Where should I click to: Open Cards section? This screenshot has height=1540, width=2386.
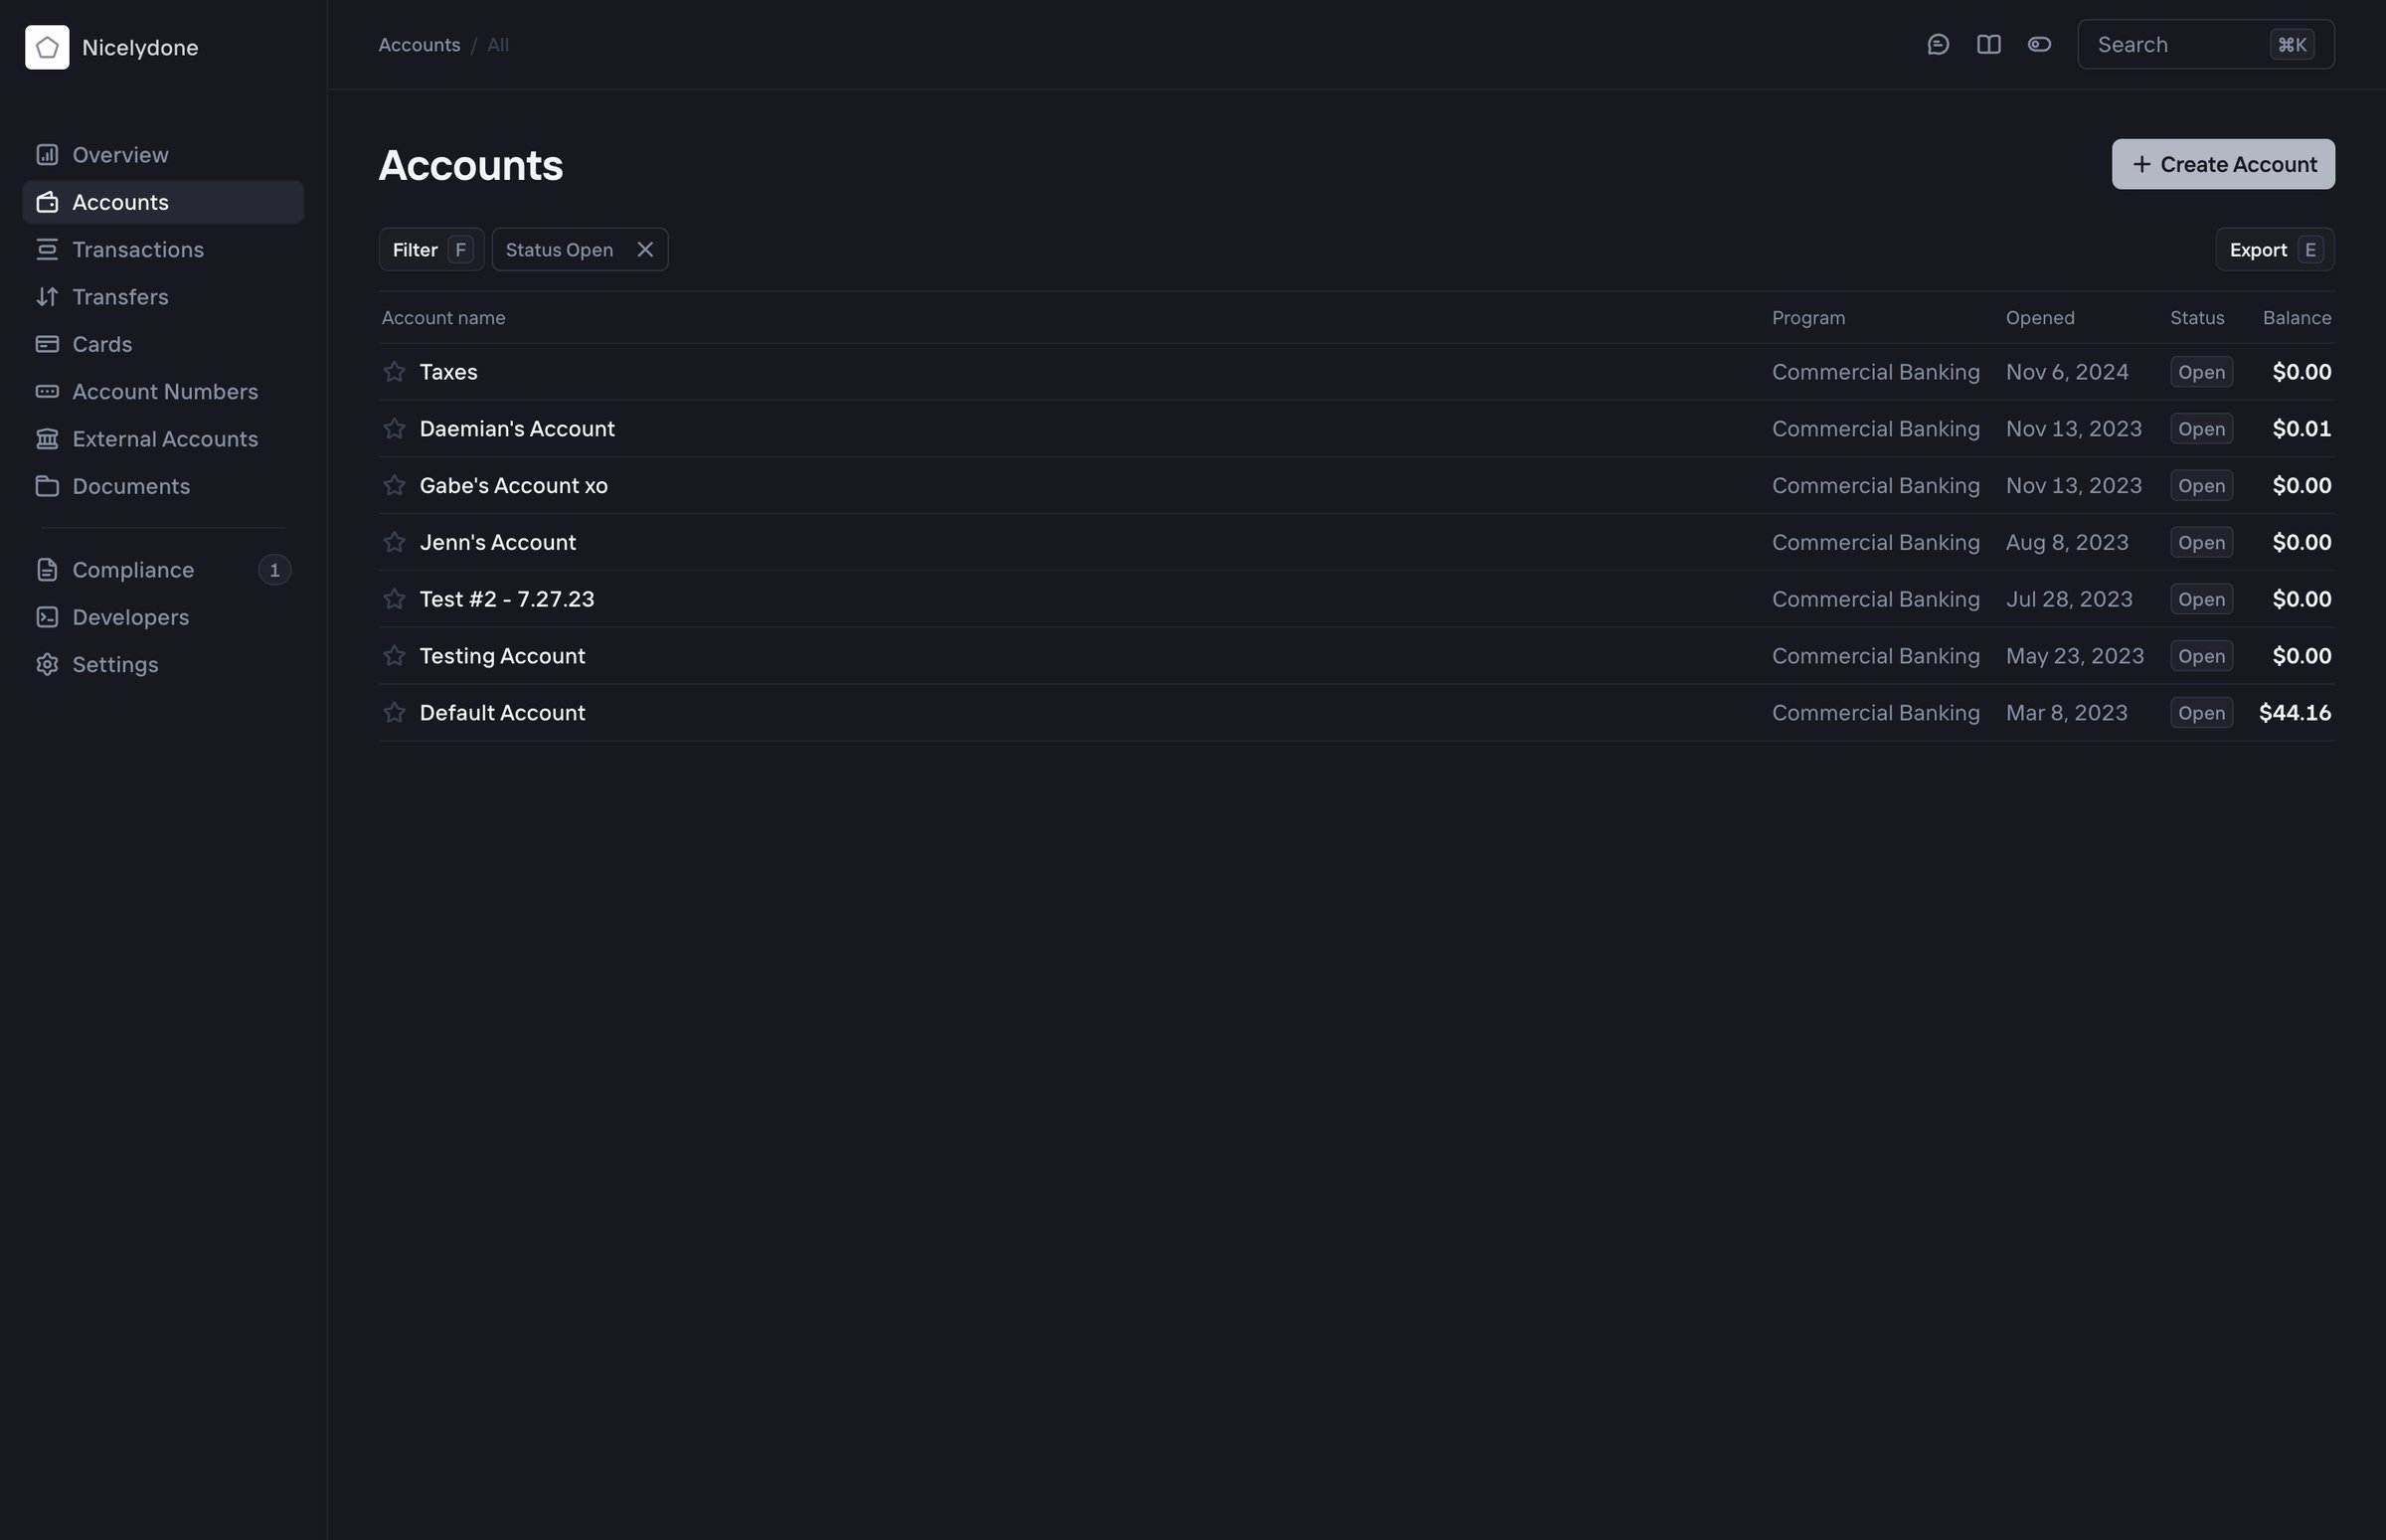(163, 344)
